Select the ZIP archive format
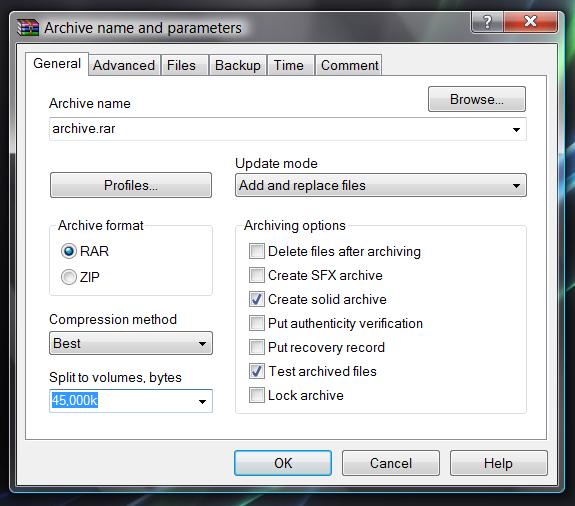The width and height of the screenshot is (575, 506). point(69,277)
